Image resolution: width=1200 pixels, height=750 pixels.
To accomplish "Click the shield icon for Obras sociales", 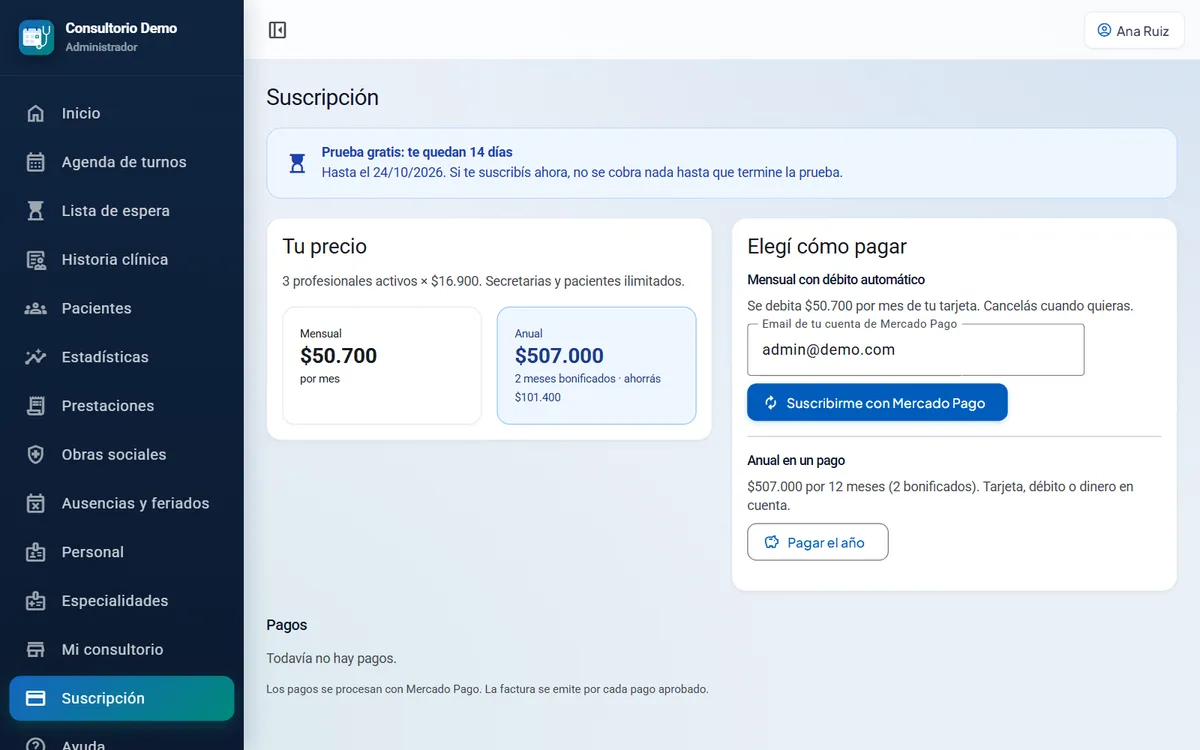I will (36, 455).
